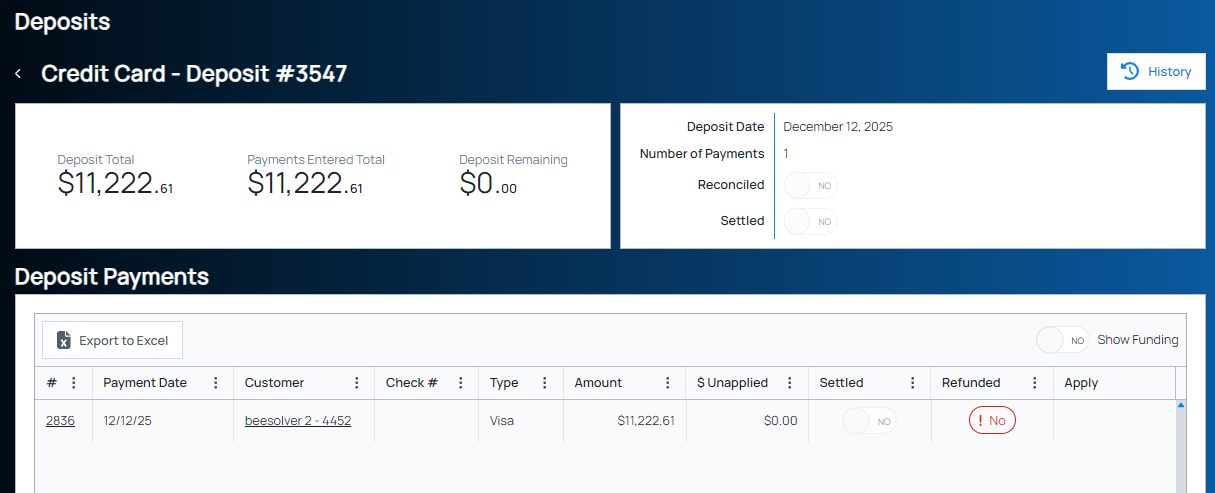Sort by the Refunded column header
This screenshot has height=493, width=1215.
click(x=971, y=383)
